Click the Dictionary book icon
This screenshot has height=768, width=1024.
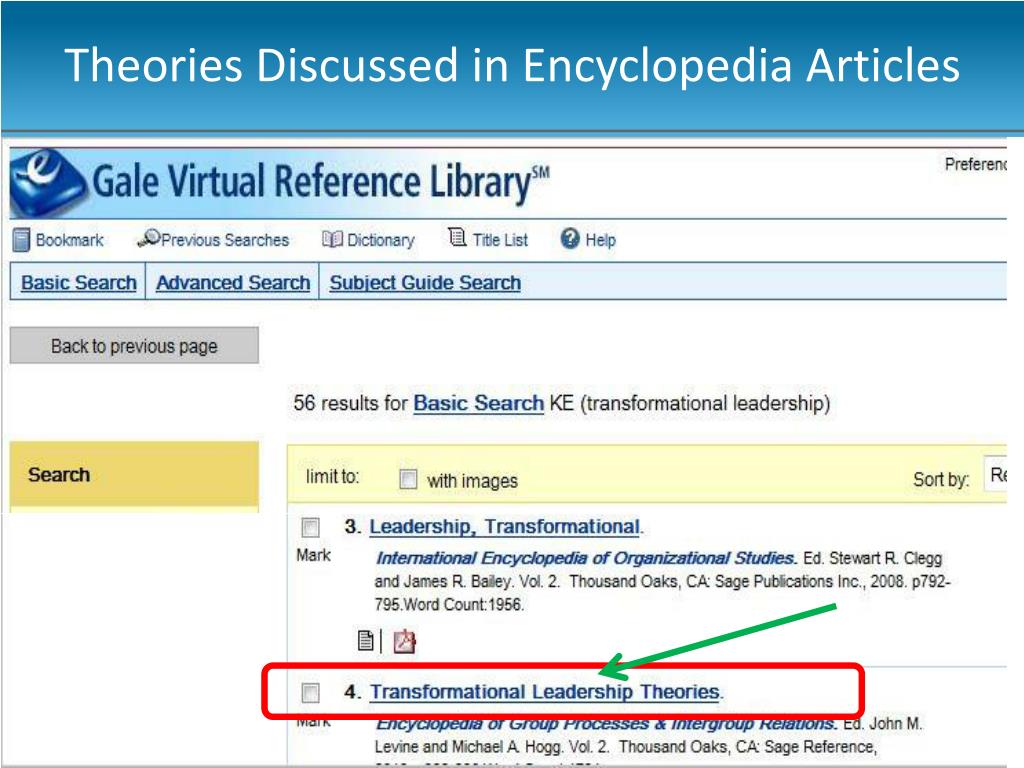332,240
